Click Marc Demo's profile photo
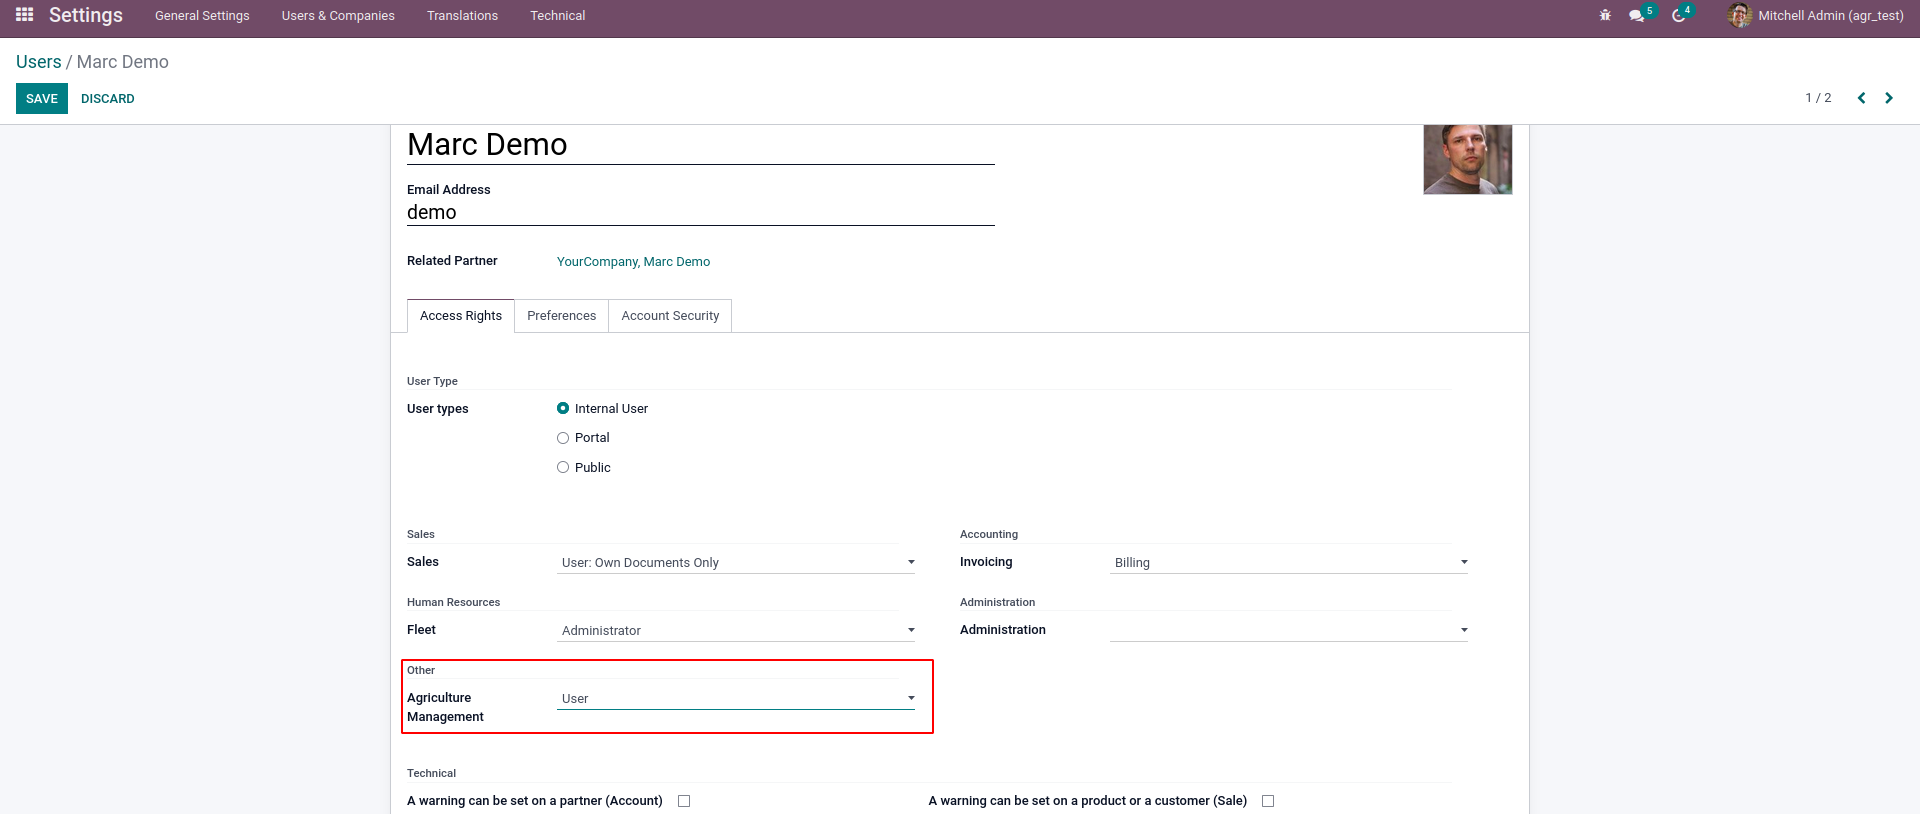The height and width of the screenshot is (814, 1920). click(x=1467, y=159)
